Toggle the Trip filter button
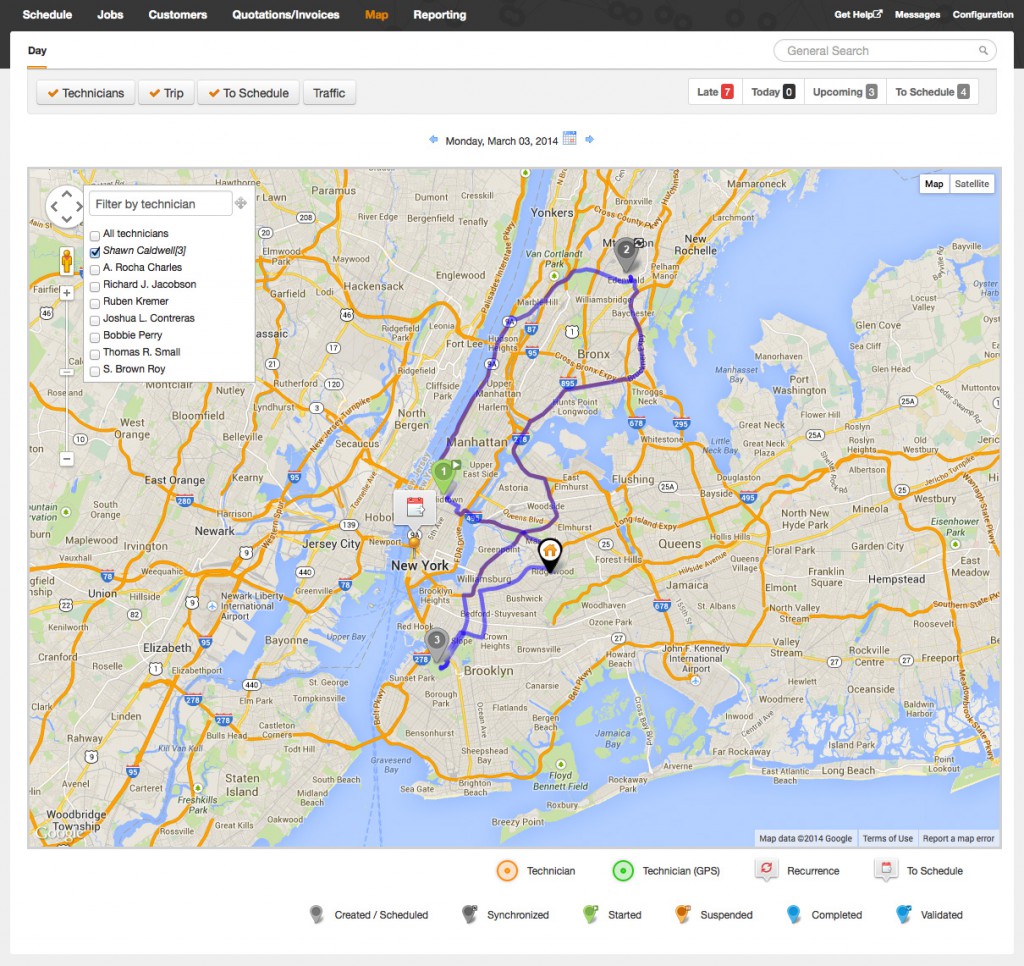 [166, 93]
